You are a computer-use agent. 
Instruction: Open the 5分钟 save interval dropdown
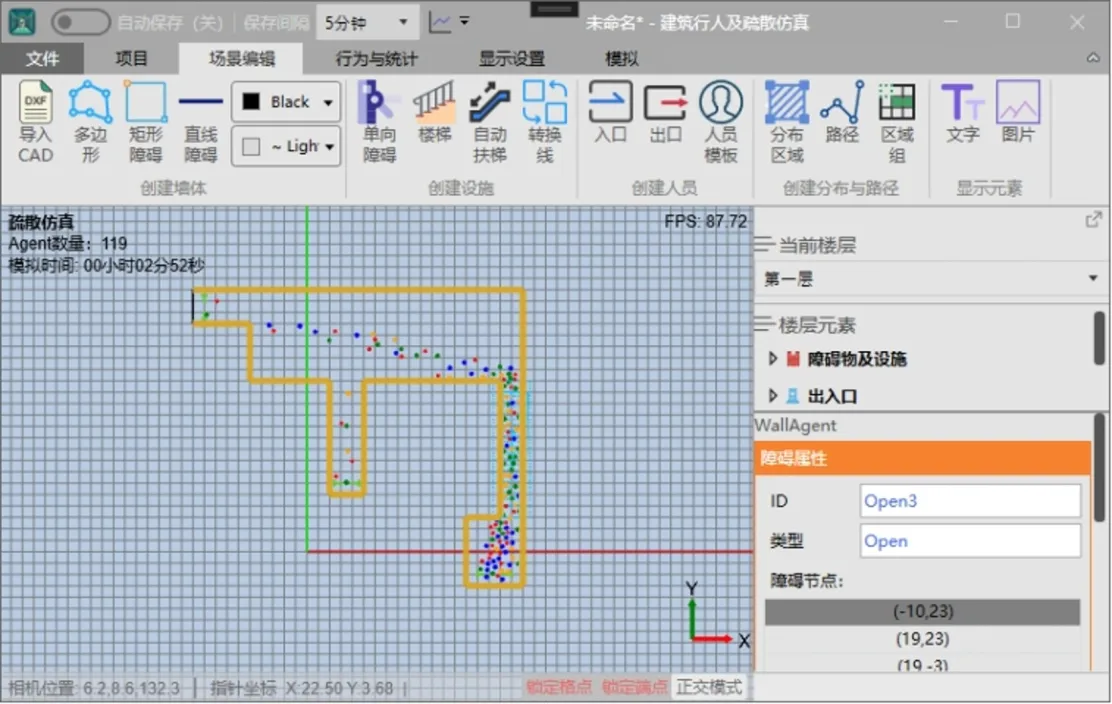pos(367,22)
